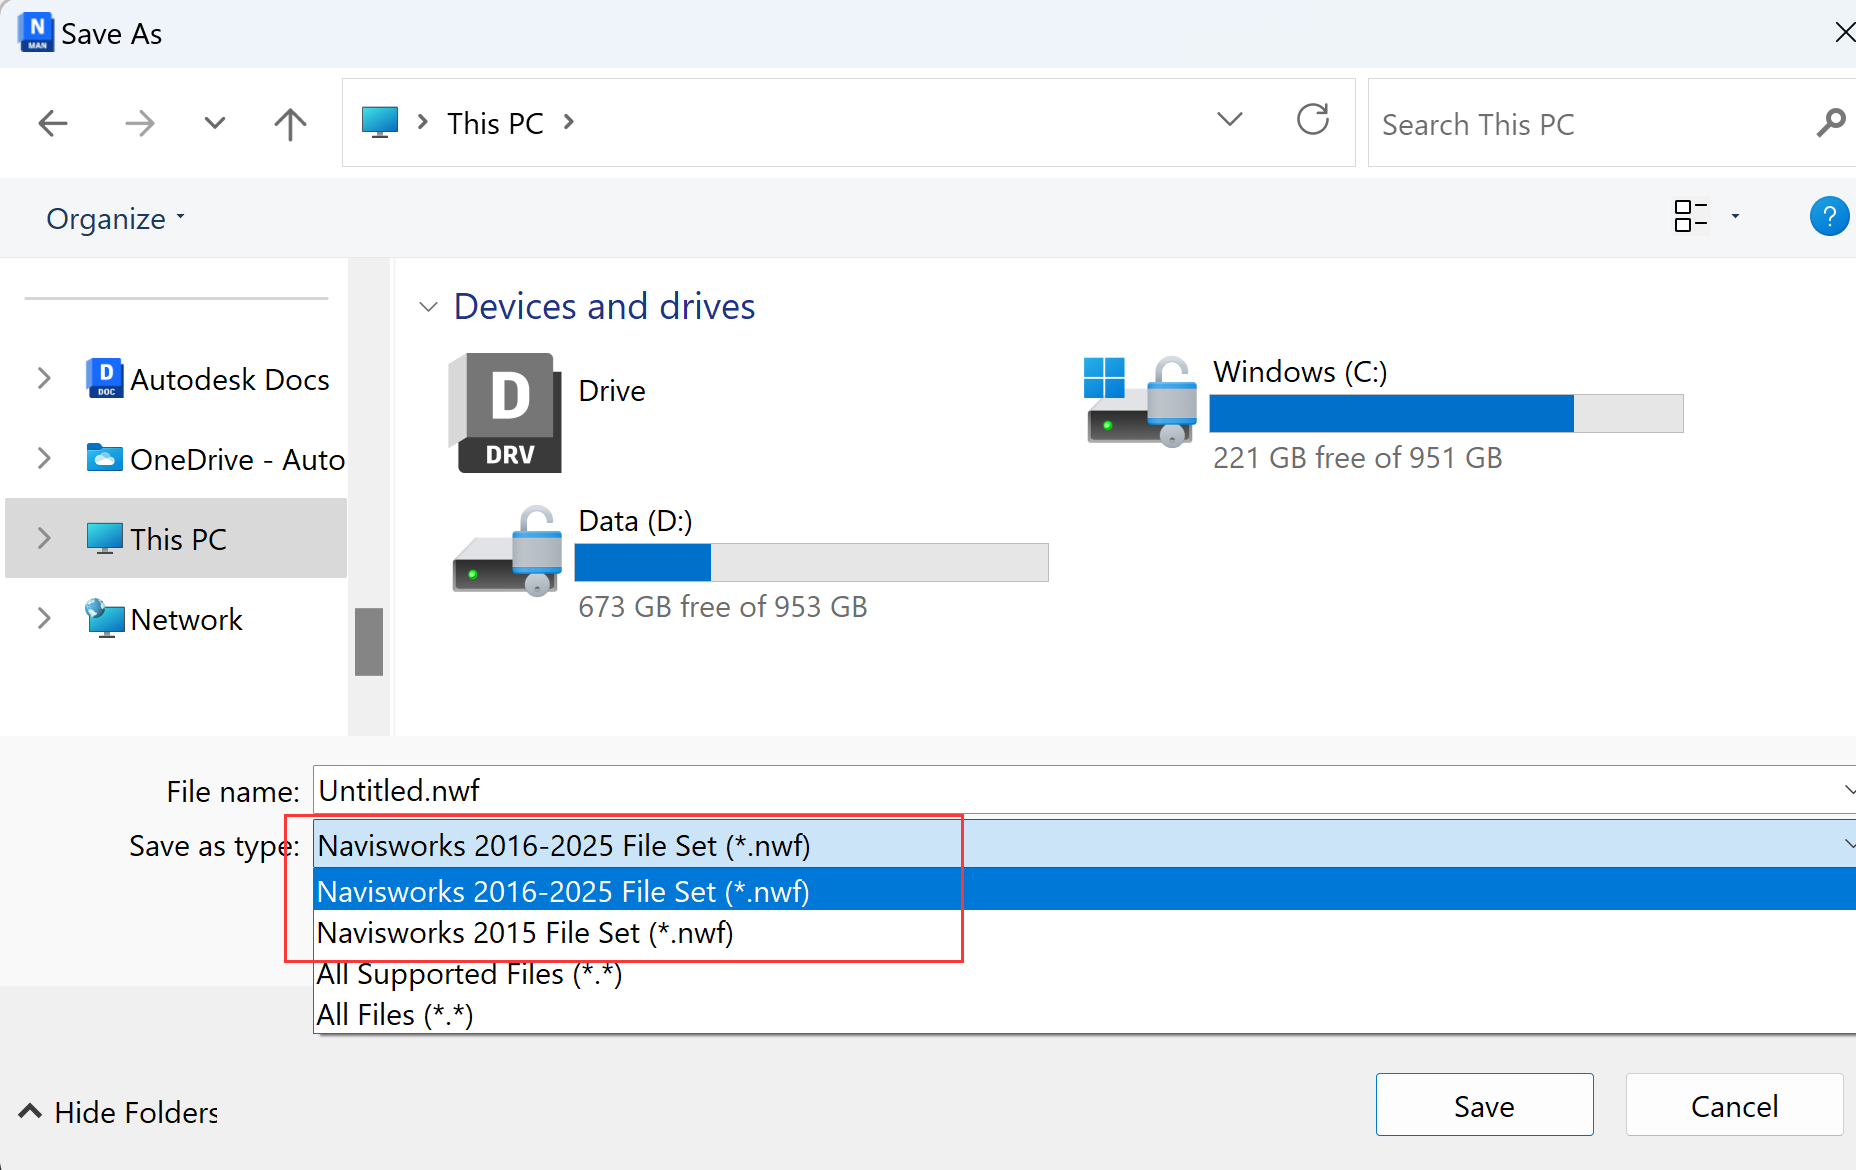
Task: Select Navisworks 2015 File Set format
Action: click(x=524, y=932)
